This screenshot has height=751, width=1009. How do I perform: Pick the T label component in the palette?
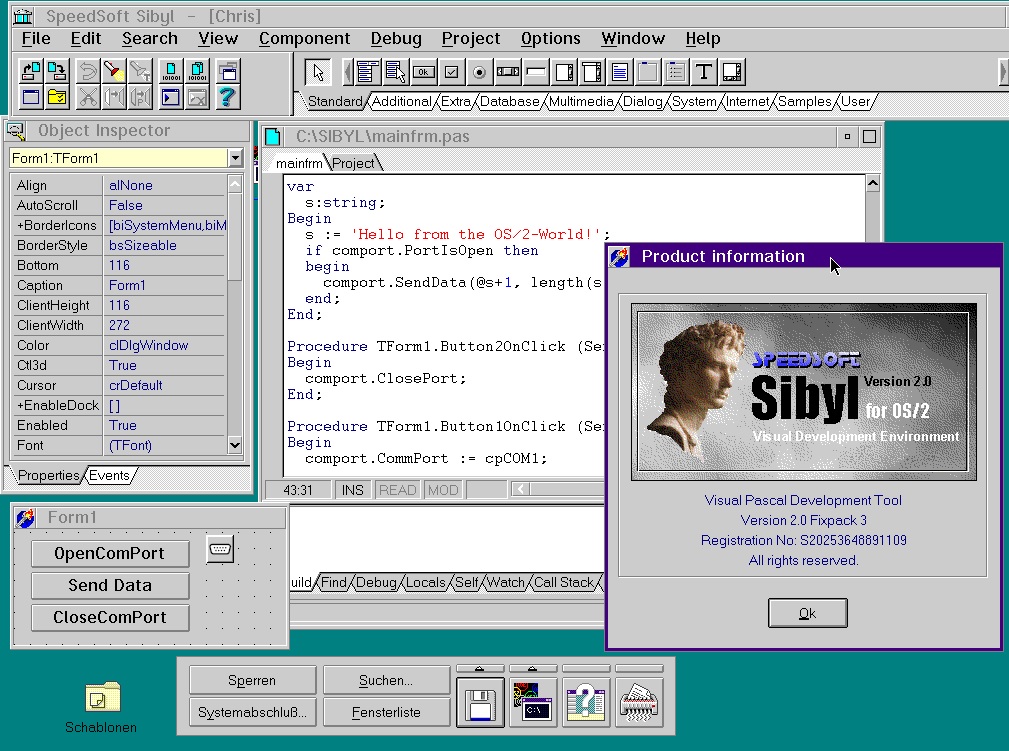[704, 72]
